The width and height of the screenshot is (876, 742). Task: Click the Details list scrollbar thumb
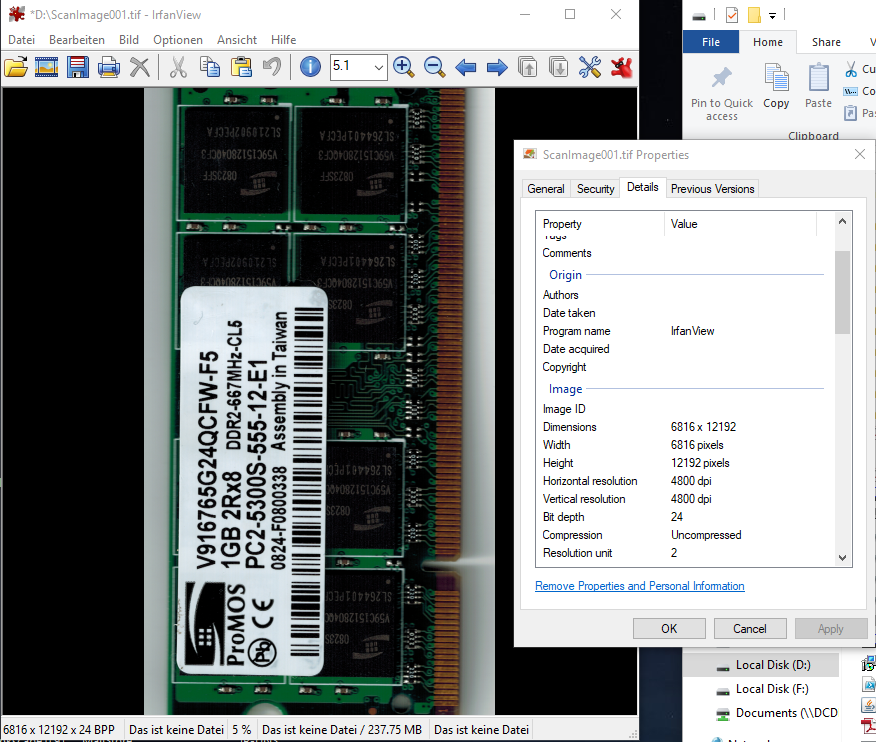tap(842, 292)
